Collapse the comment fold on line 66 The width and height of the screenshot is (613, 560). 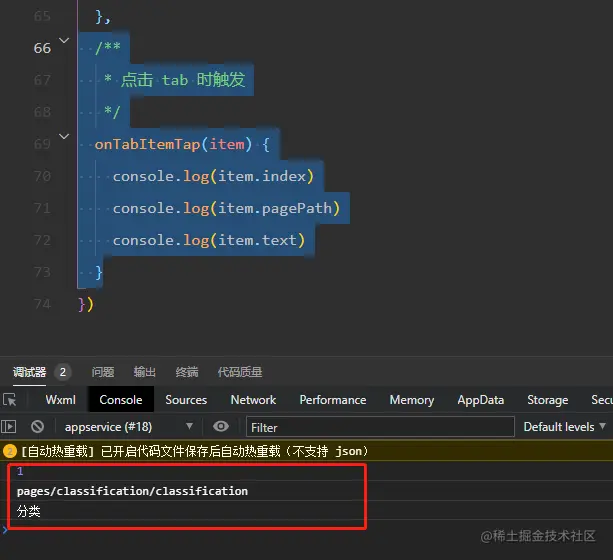tap(64, 40)
